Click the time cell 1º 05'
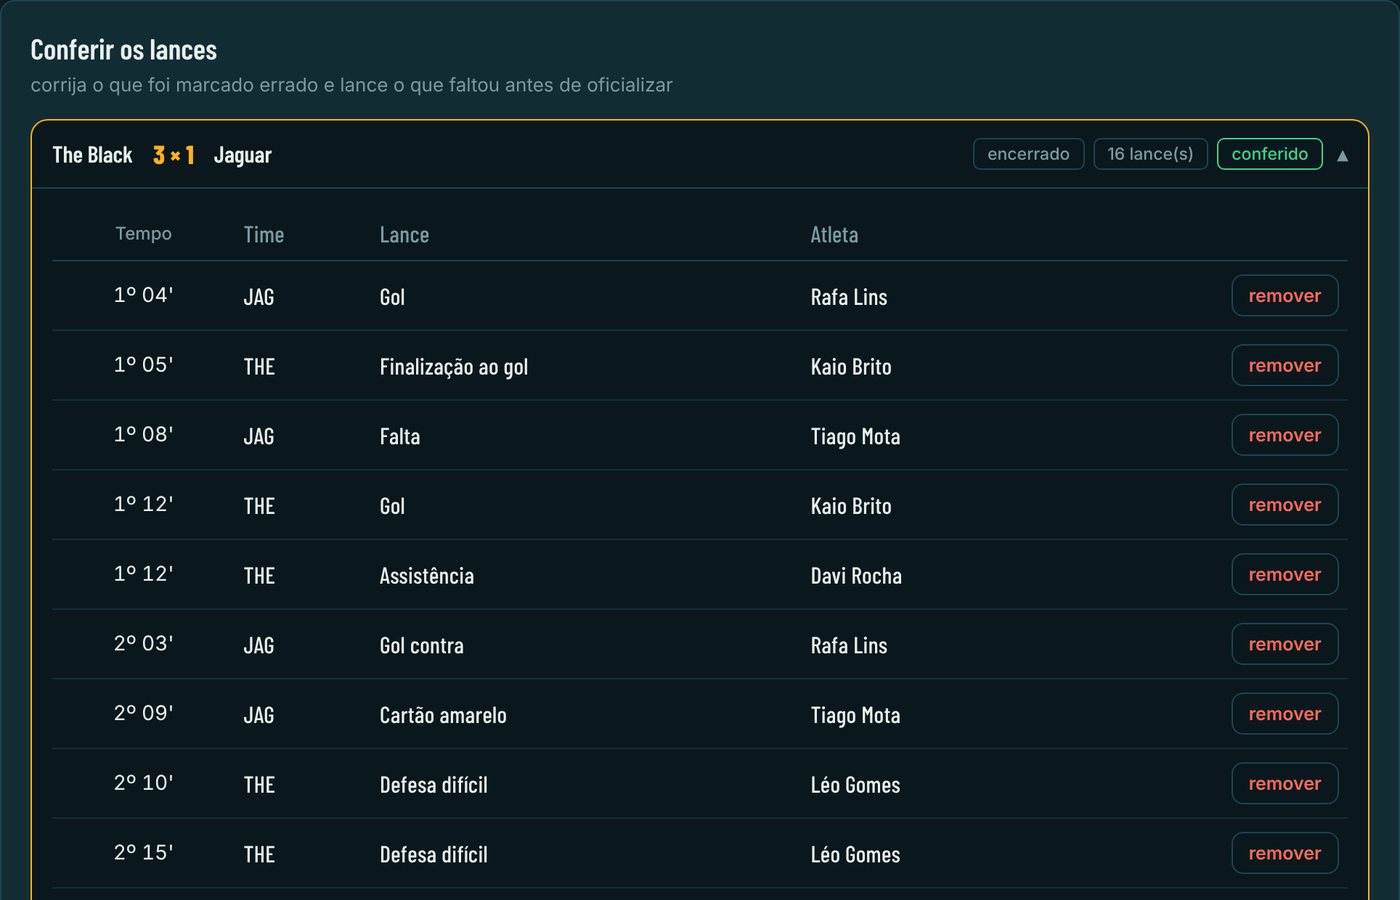This screenshot has width=1400, height=900. [x=143, y=365]
